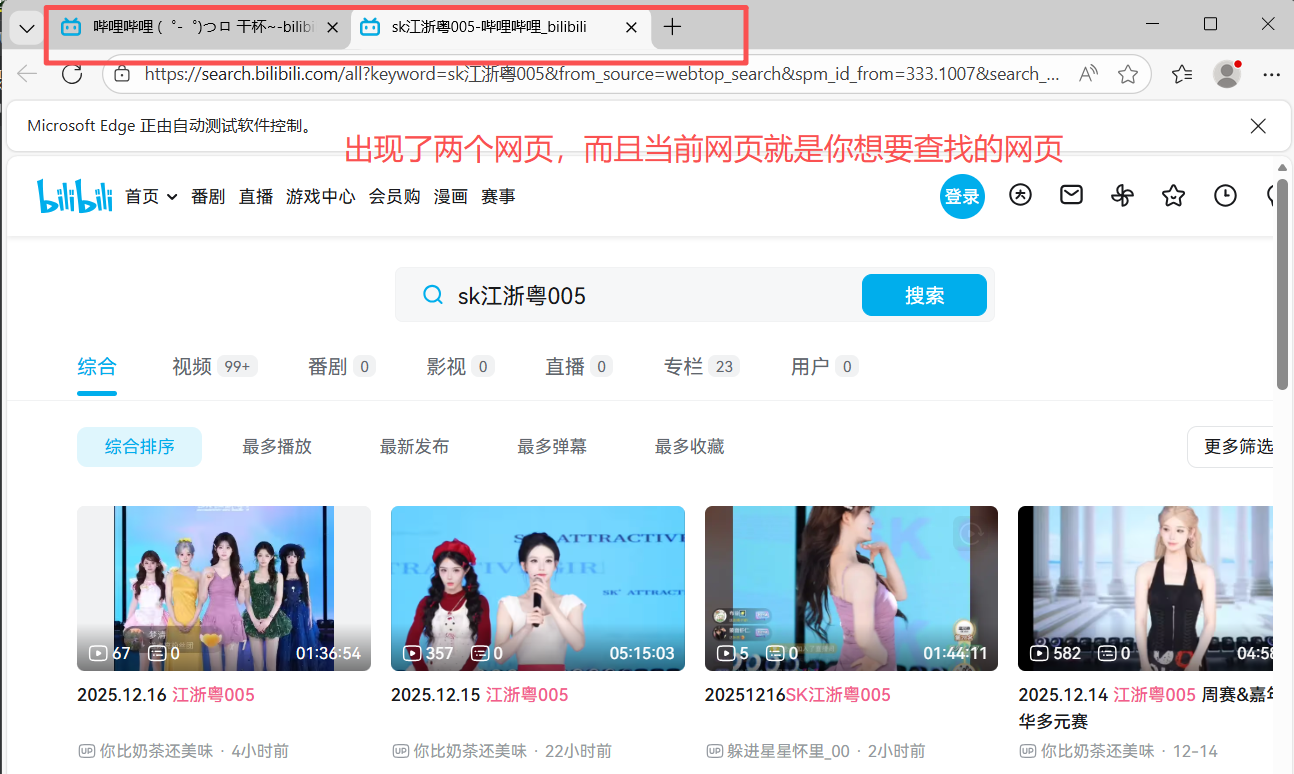This screenshot has height=774, width=1294.
Task: Open the pinwheel 动态 feed icon
Action: click(1123, 196)
